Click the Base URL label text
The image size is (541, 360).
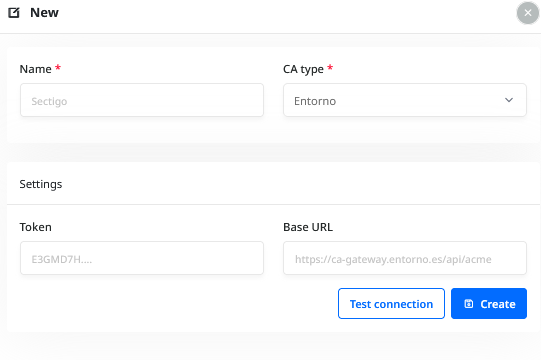pyautogui.click(x=308, y=227)
